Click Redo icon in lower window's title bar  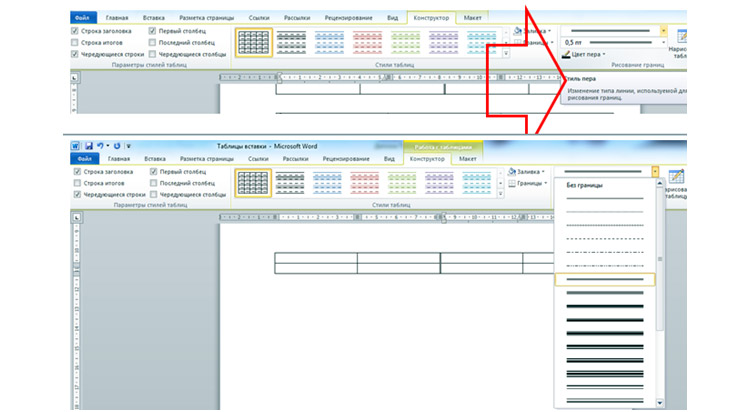pos(117,146)
